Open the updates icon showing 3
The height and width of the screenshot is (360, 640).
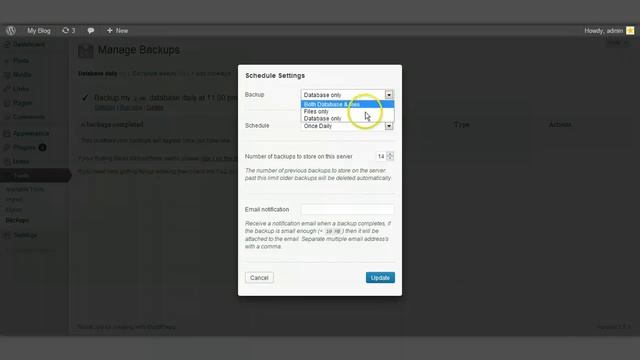pyautogui.click(x=69, y=31)
